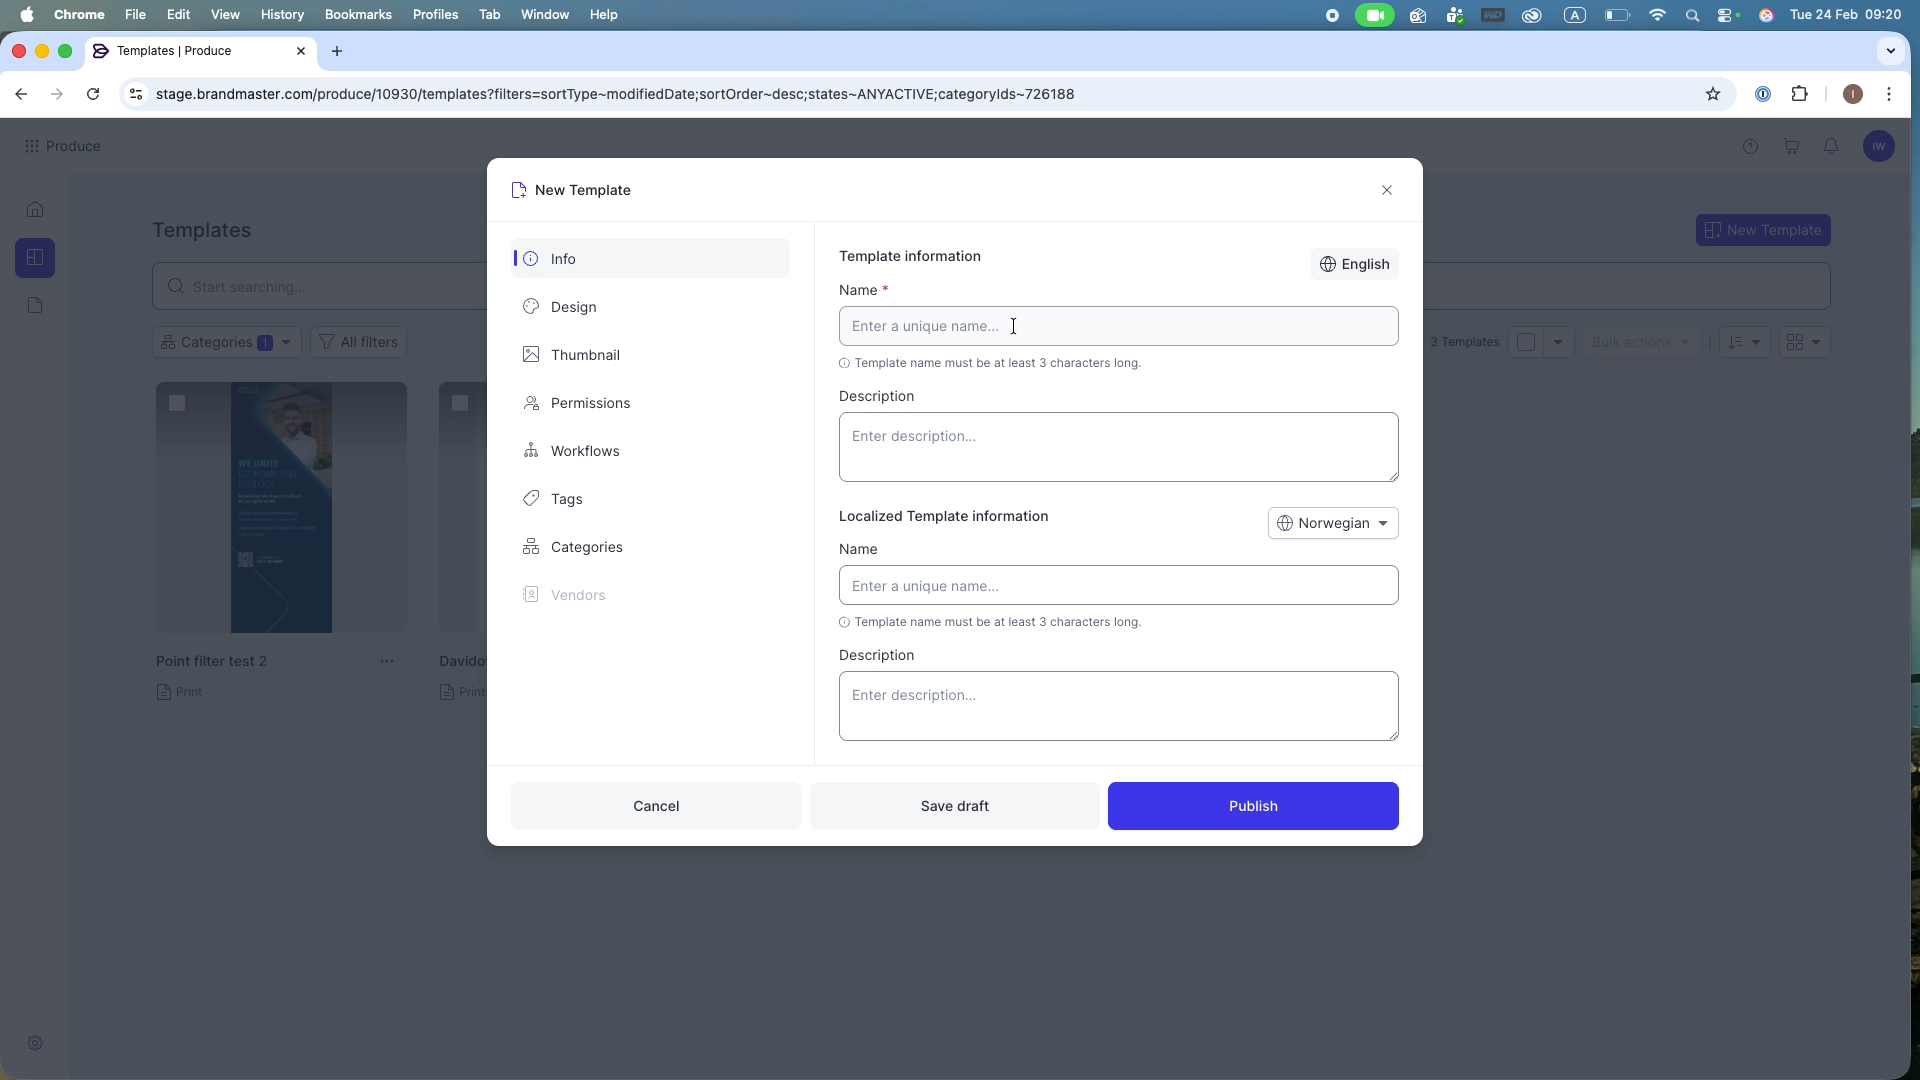The height and width of the screenshot is (1080, 1920).
Task: Focus the main Description text area
Action: pyautogui.click(x=1118, y=447)
